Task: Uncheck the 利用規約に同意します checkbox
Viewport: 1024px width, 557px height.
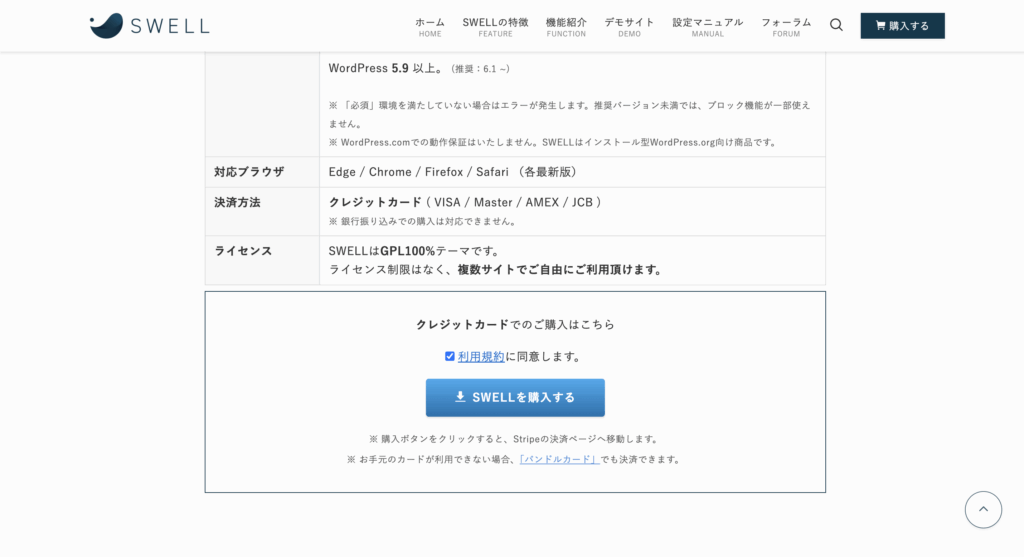Action: (x=450, y=356)
